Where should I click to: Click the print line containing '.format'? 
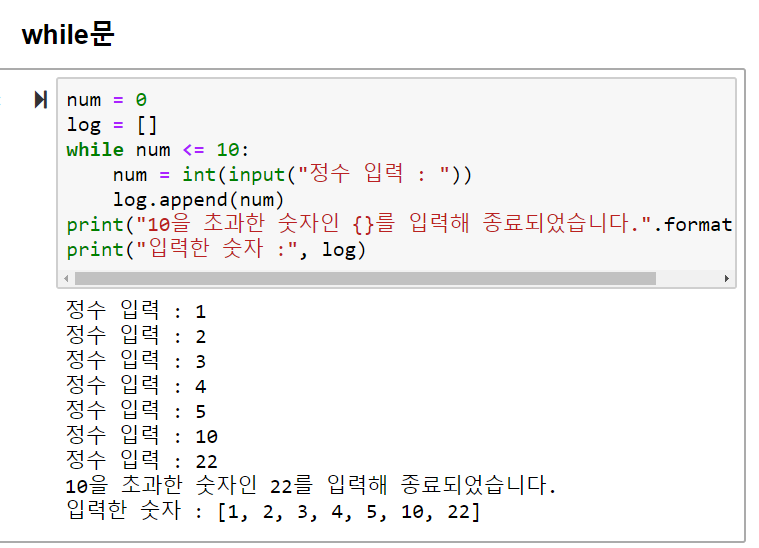[399, 224]
